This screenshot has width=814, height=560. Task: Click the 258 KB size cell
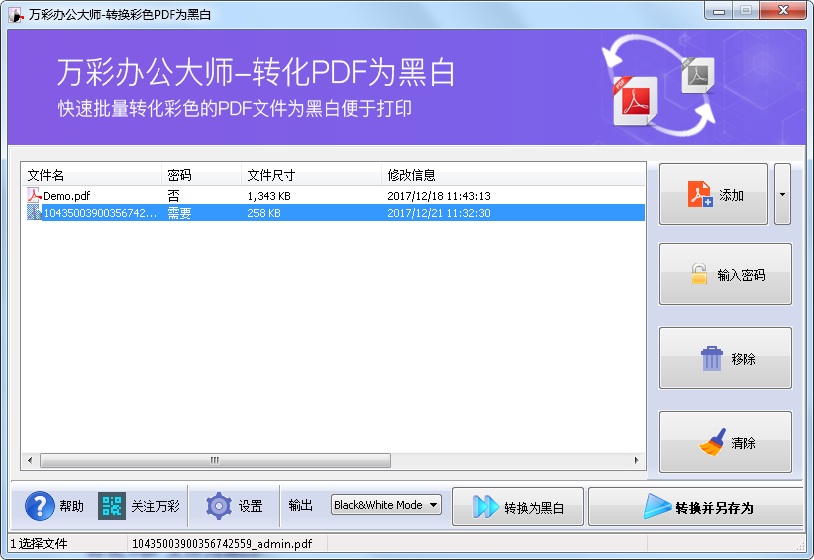click(264, 213)
